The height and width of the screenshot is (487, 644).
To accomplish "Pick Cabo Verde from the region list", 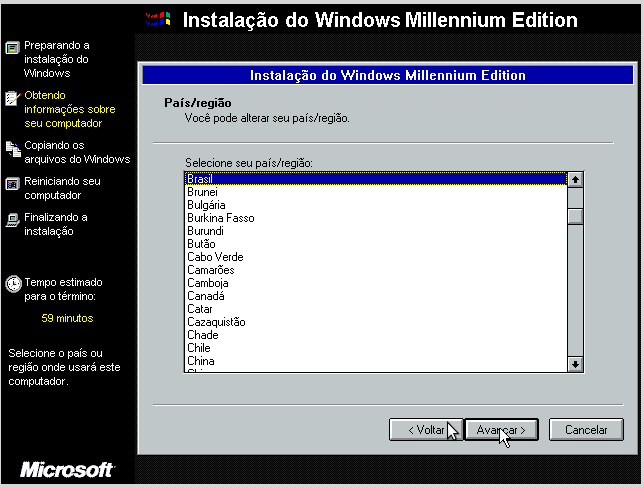I will pyautogui.click(x=376, y=257).
